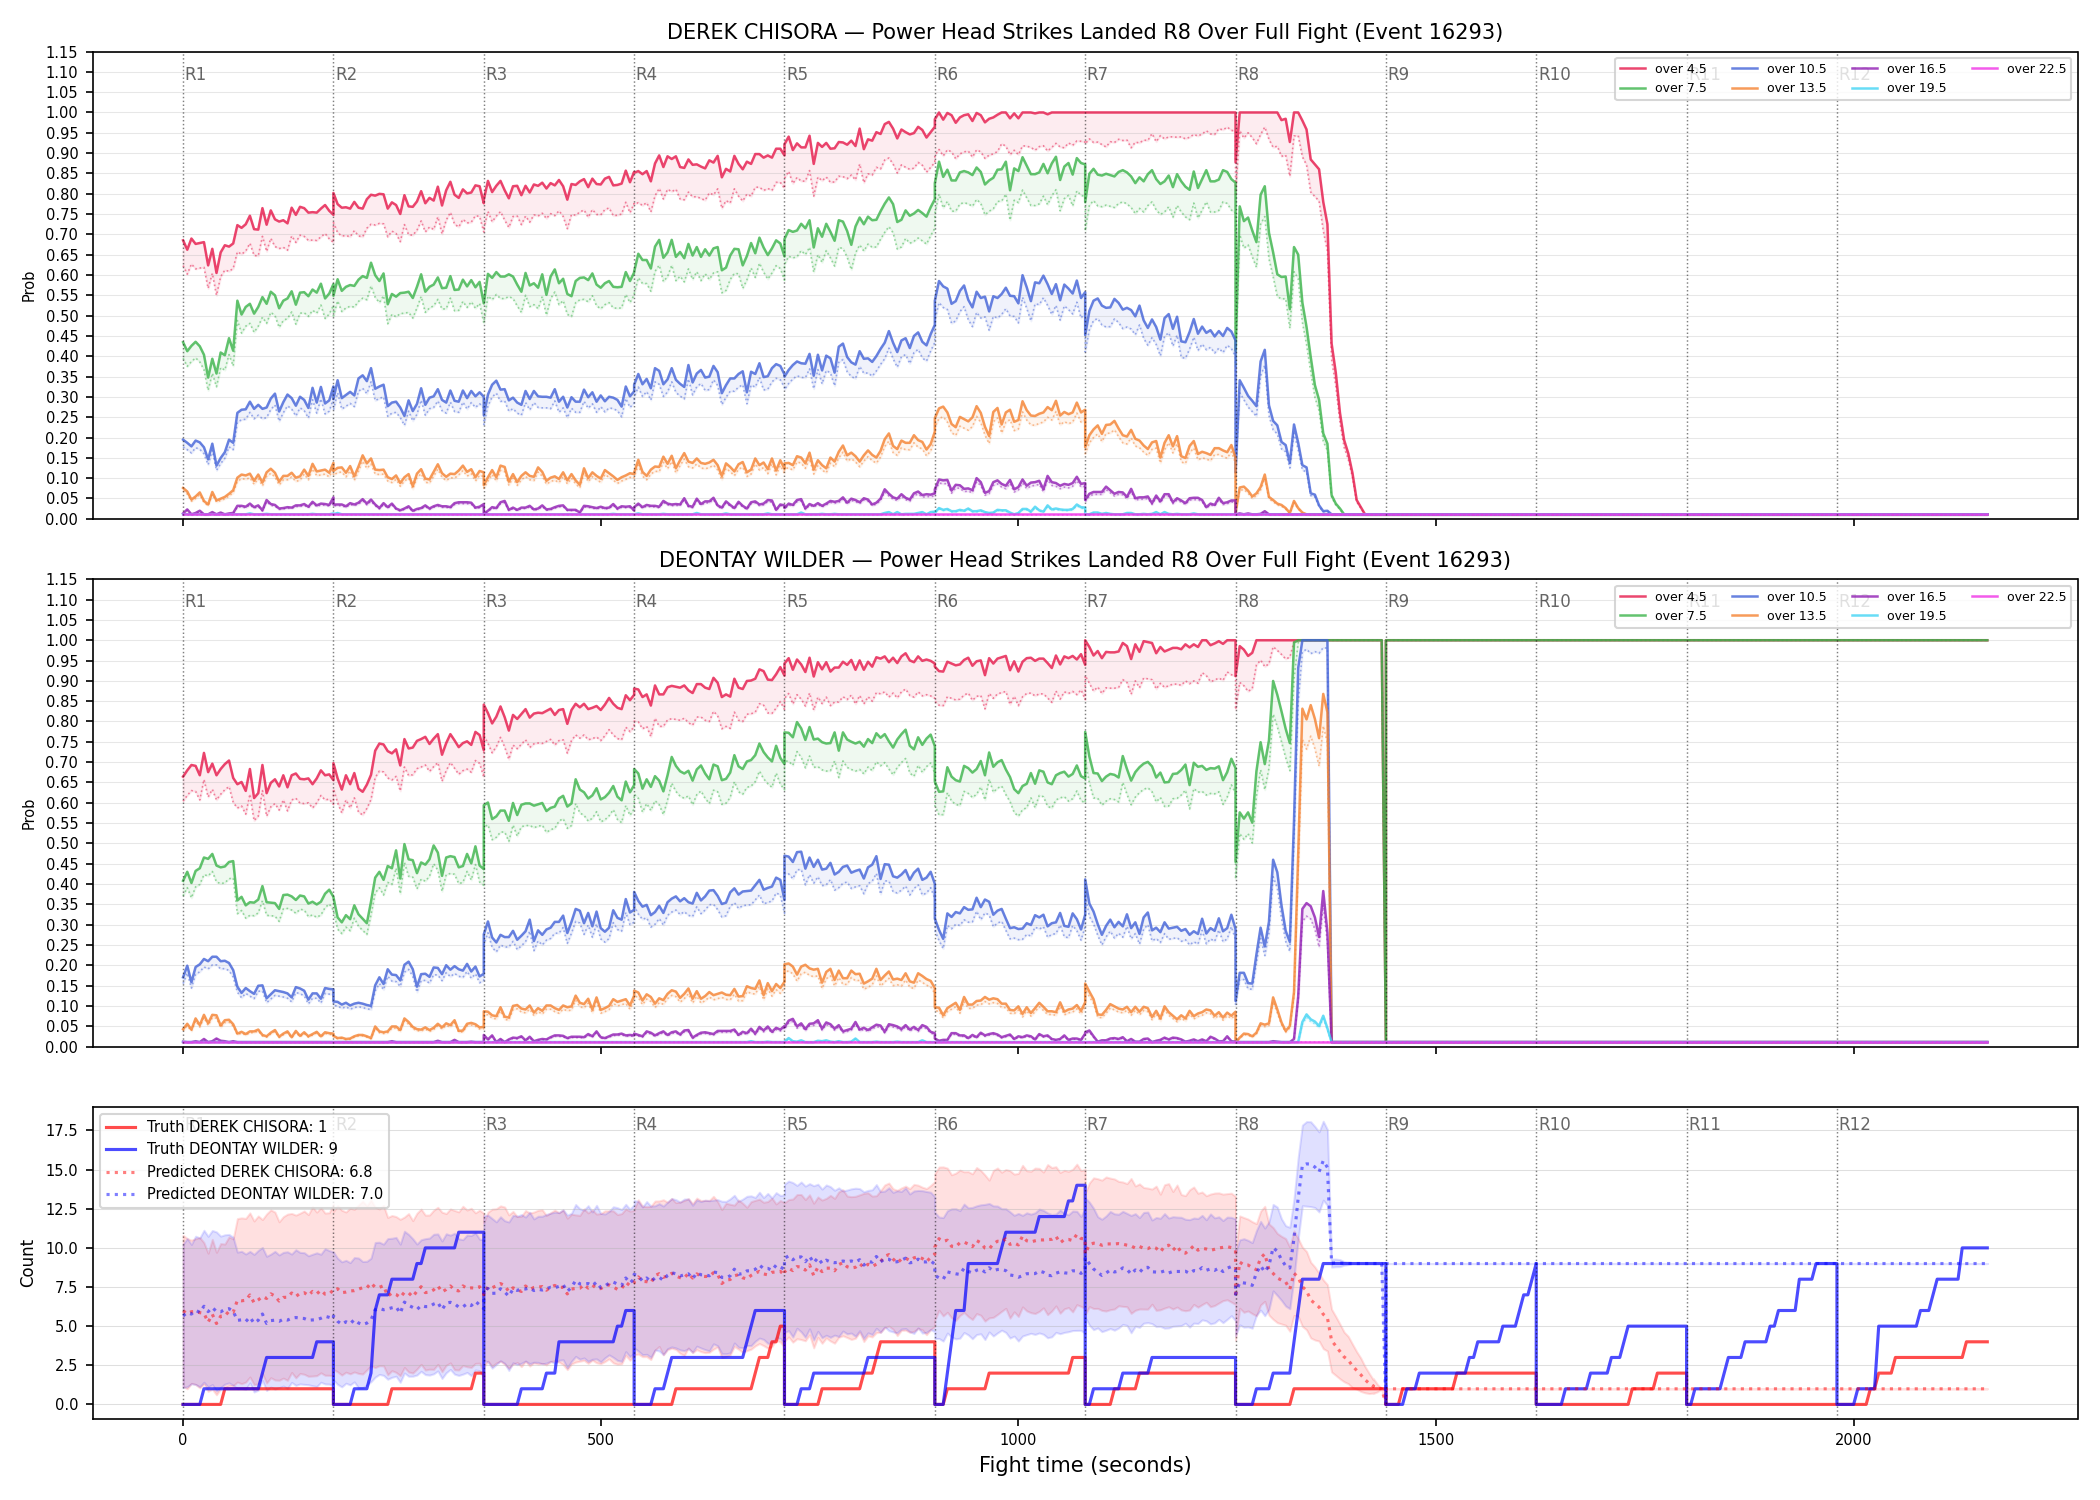
Task: Click the R8 round marker in Count chart
Action: pos(1248,1124)
